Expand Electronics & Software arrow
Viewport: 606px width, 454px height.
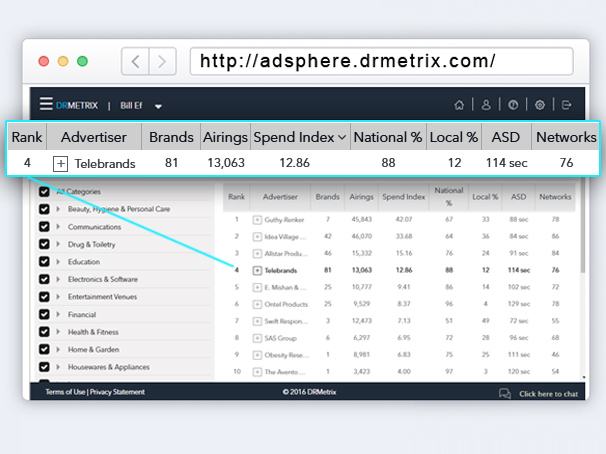coord(58,279)
